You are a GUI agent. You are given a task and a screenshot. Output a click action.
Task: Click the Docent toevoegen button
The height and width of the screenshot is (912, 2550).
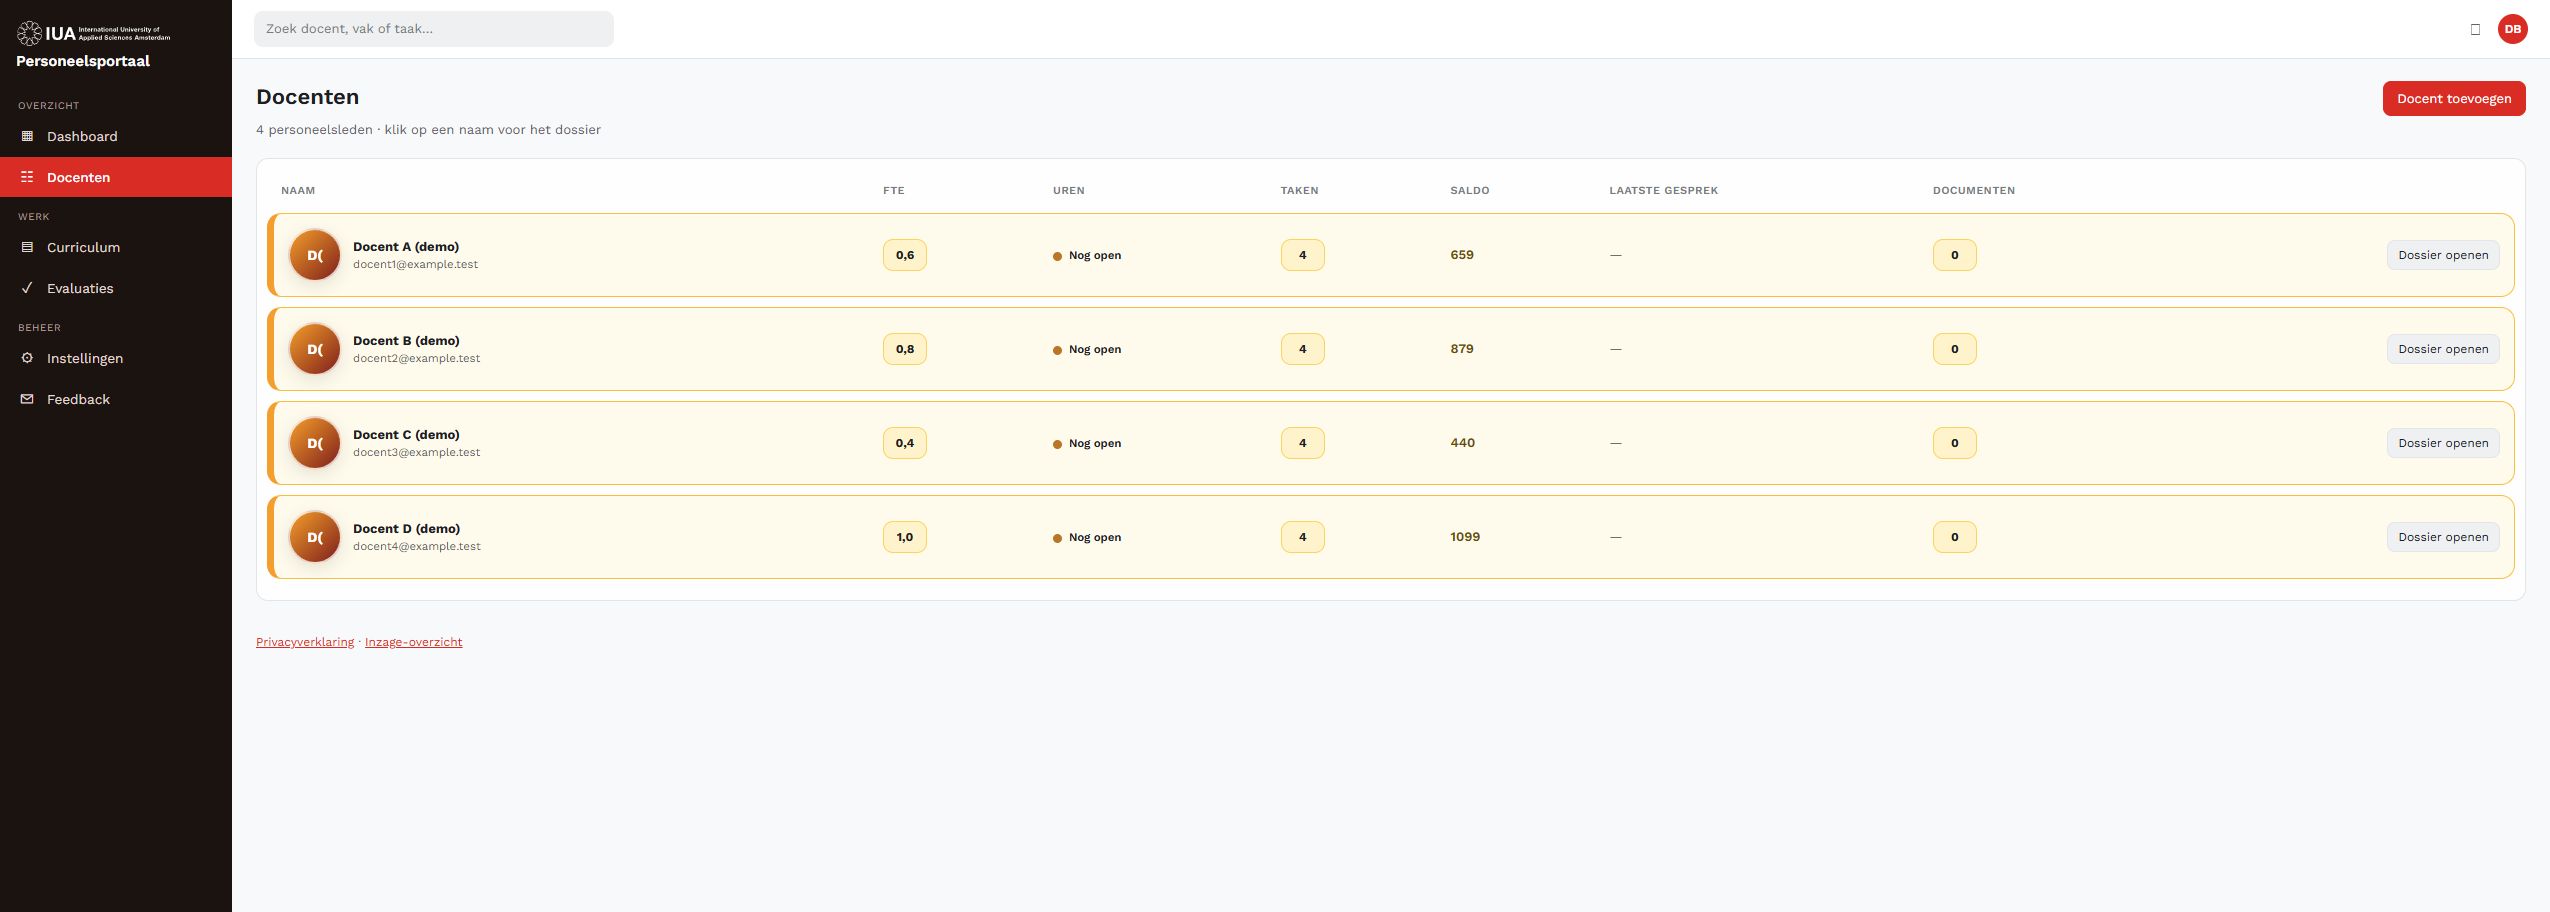click(2453, 98)
